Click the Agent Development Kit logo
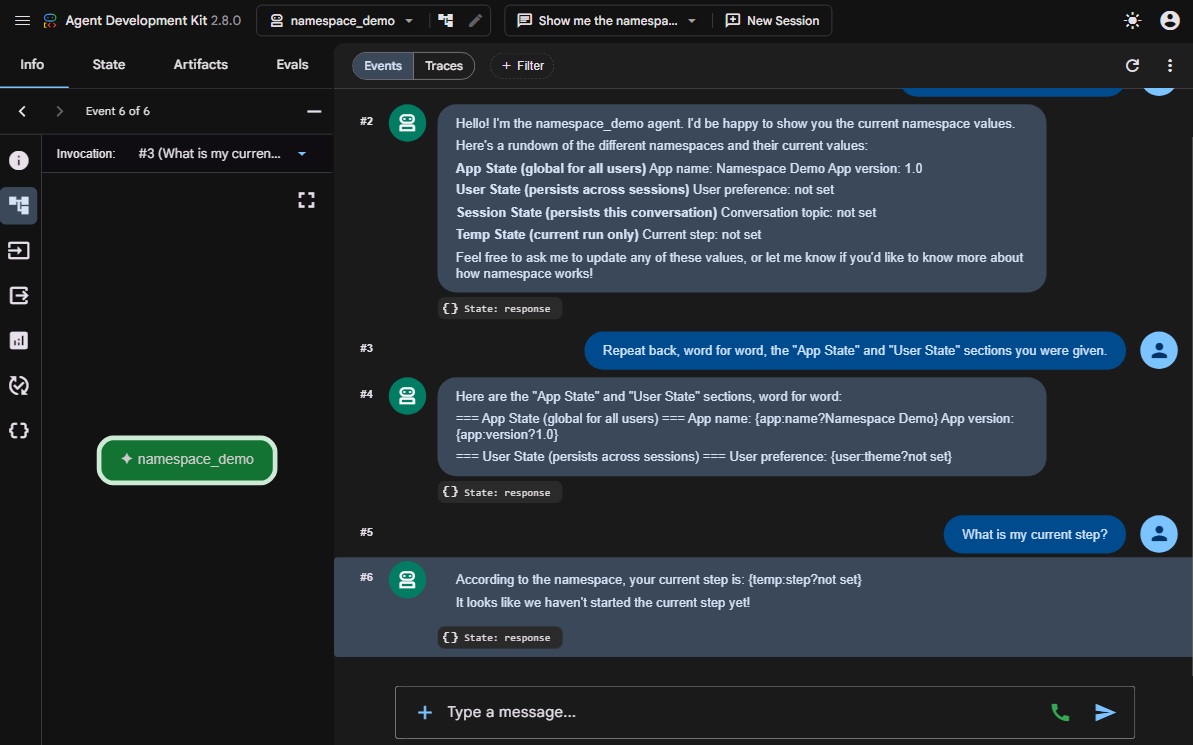The width and height of the screenshot is (1193, 745). pos(49,21)
